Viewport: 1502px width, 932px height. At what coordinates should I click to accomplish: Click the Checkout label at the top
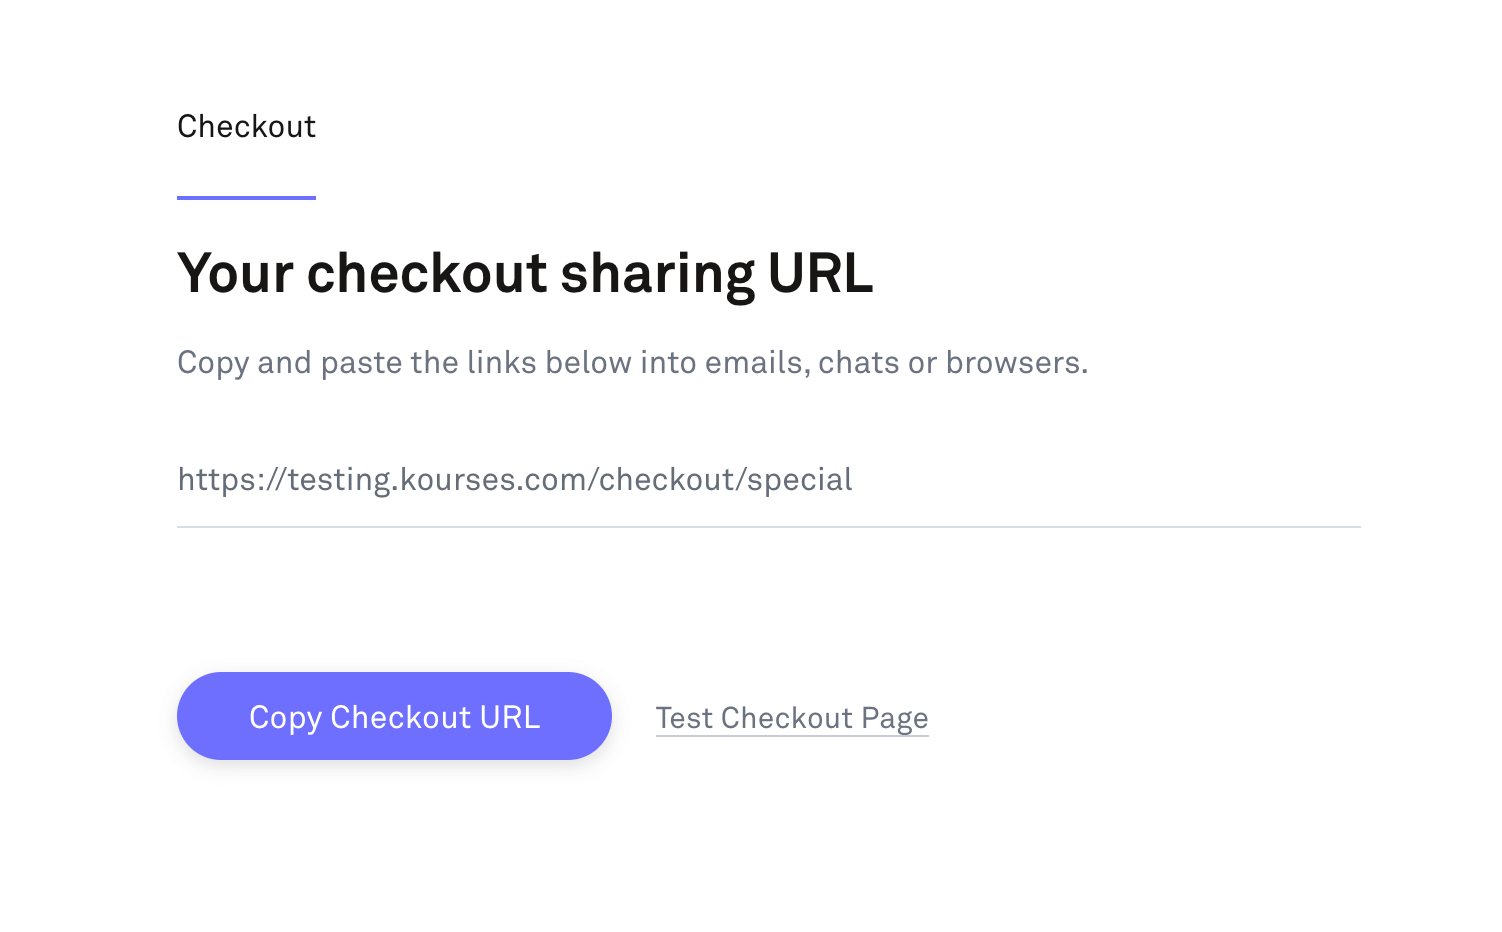[x=246, y=127]
